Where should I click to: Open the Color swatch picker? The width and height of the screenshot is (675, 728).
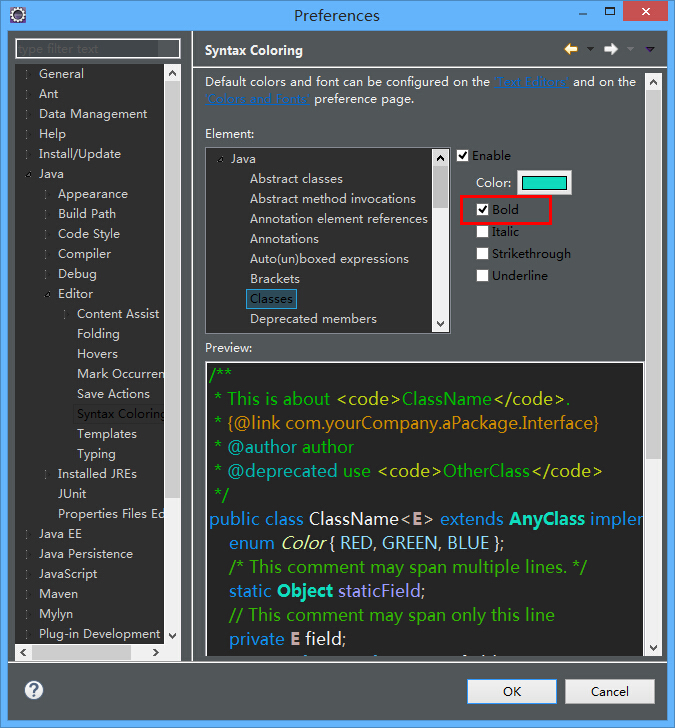pyautogui.click(x=544, y=183)
